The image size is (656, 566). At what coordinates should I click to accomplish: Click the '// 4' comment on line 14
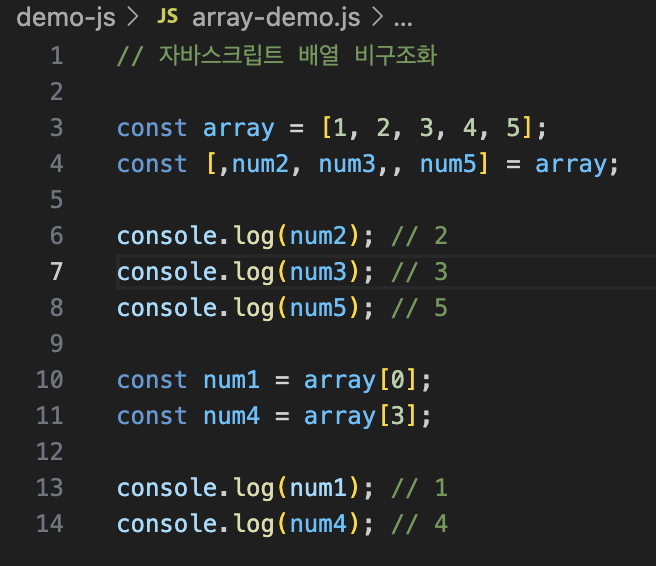pos(420,524)
